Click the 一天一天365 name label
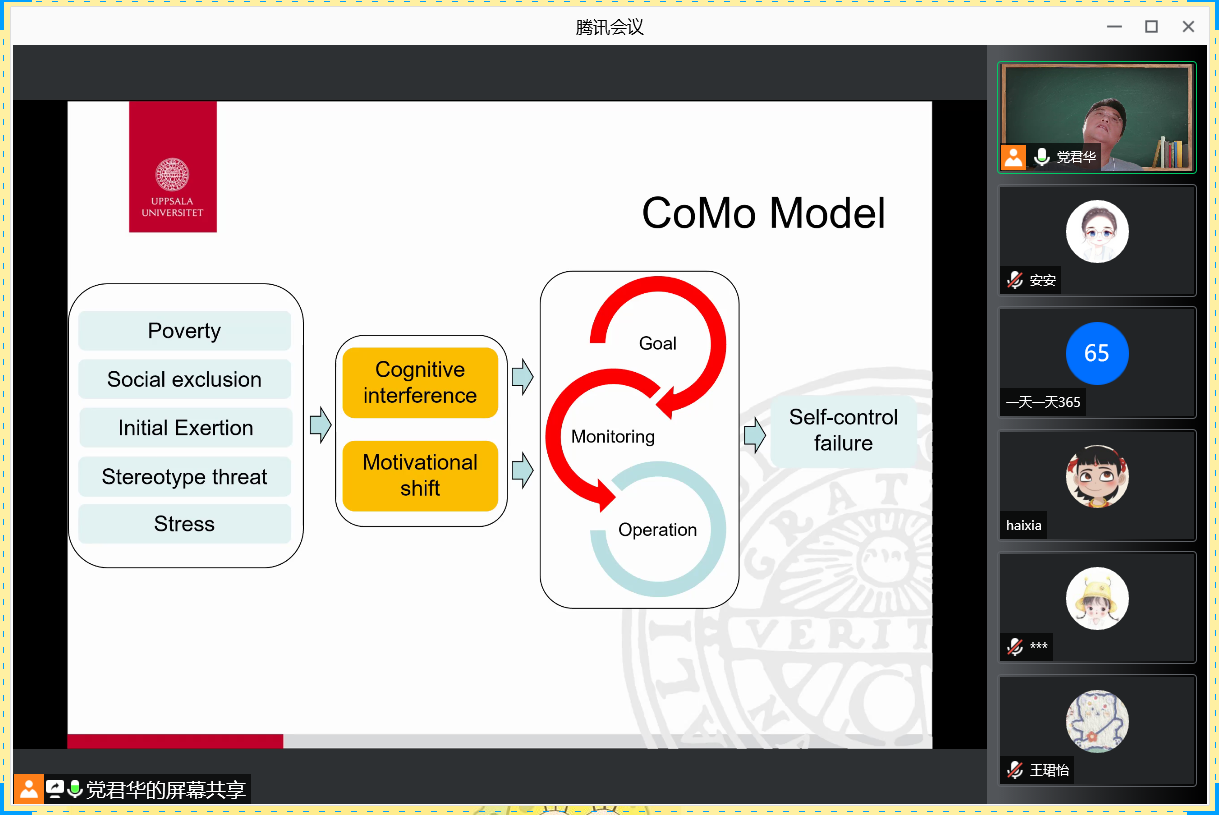 coord(1043,402)
